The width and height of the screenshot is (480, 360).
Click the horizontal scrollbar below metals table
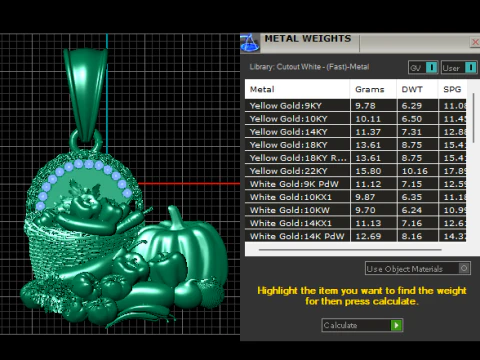350,249
